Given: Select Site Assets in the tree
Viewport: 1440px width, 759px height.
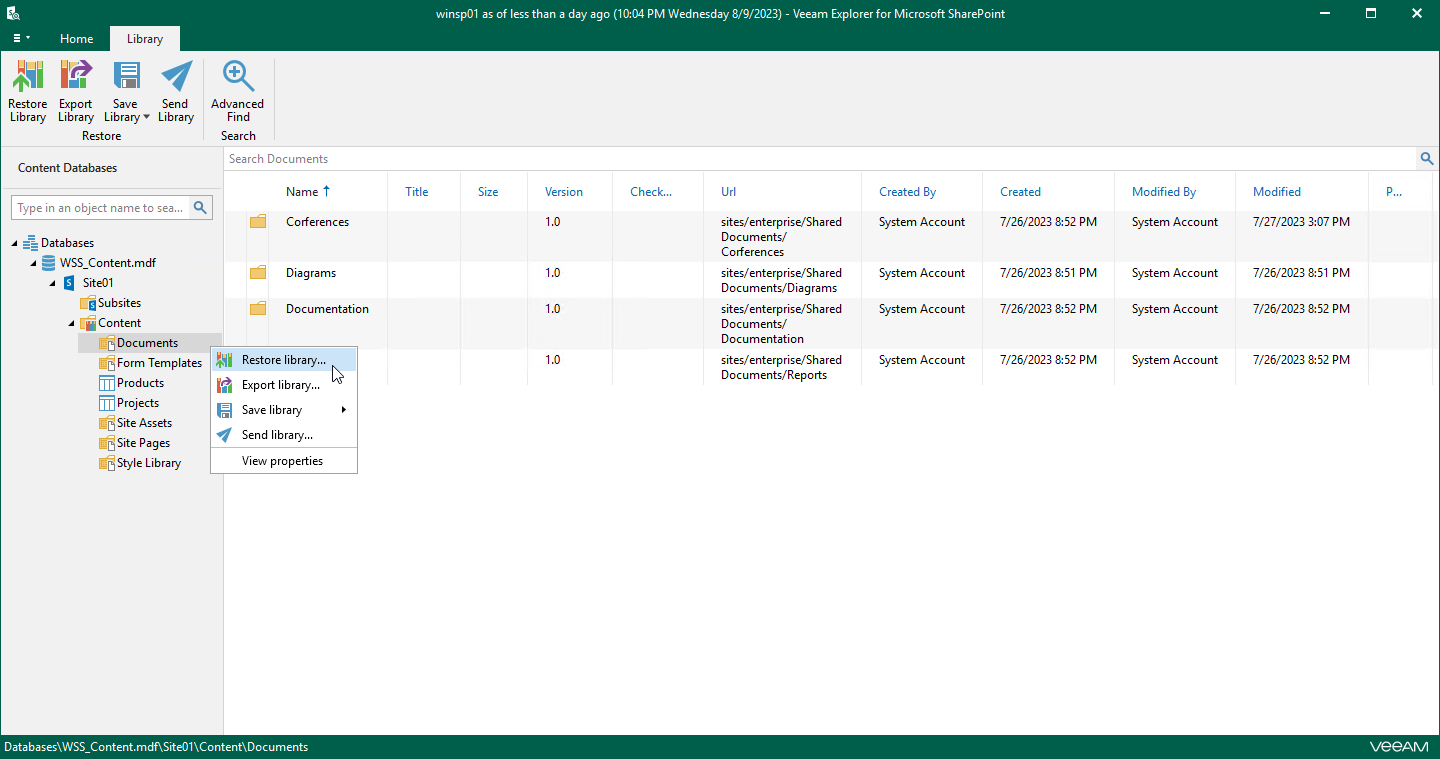Looking at the screenshot, I should [143, 422].
